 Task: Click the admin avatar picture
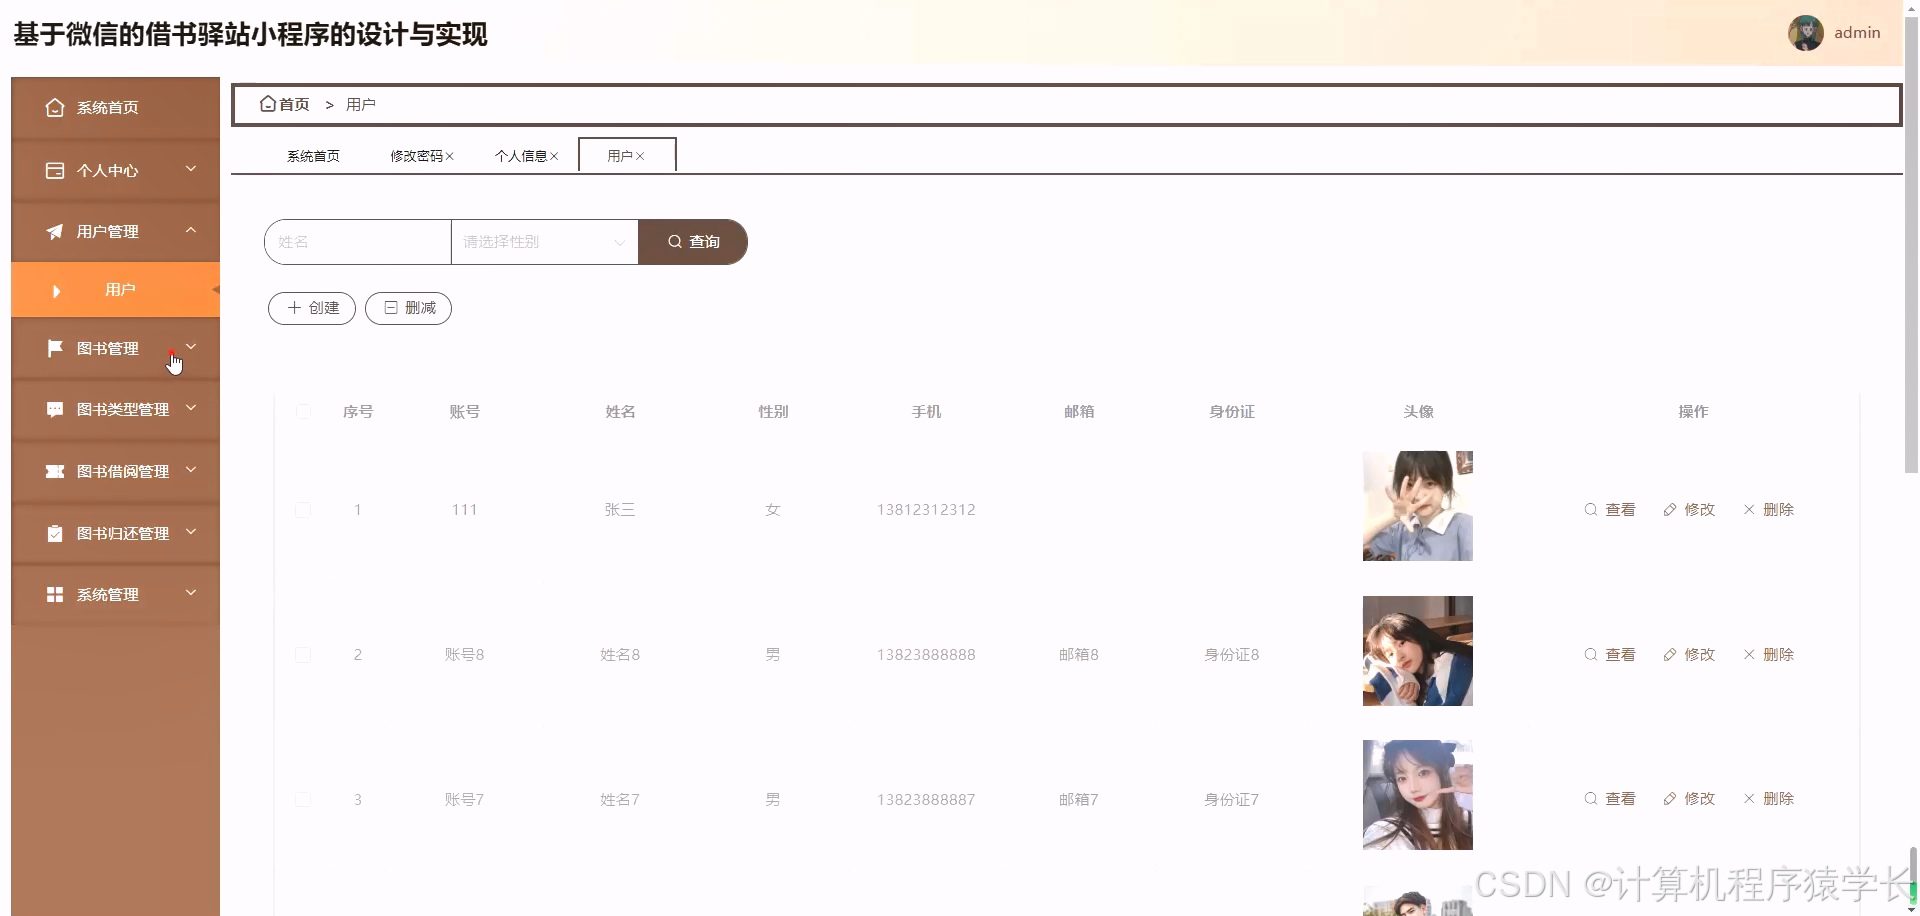pos(1806,33)
